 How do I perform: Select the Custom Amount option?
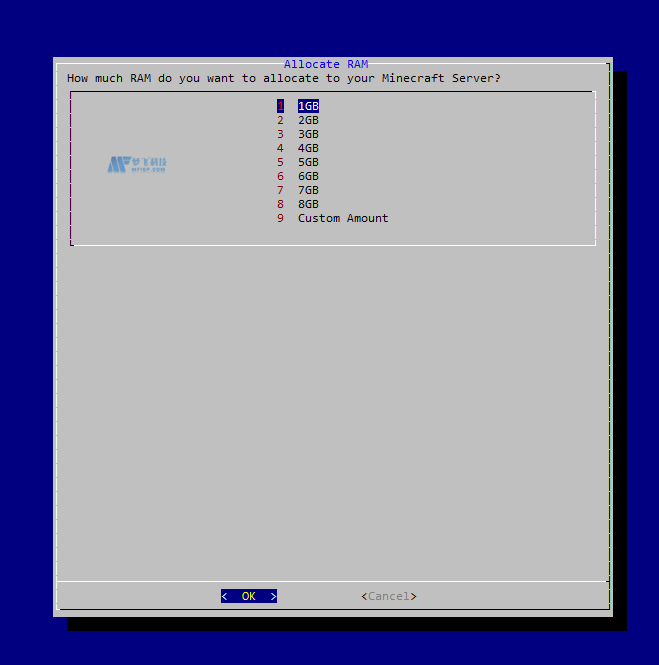click(x=342, y=218)
